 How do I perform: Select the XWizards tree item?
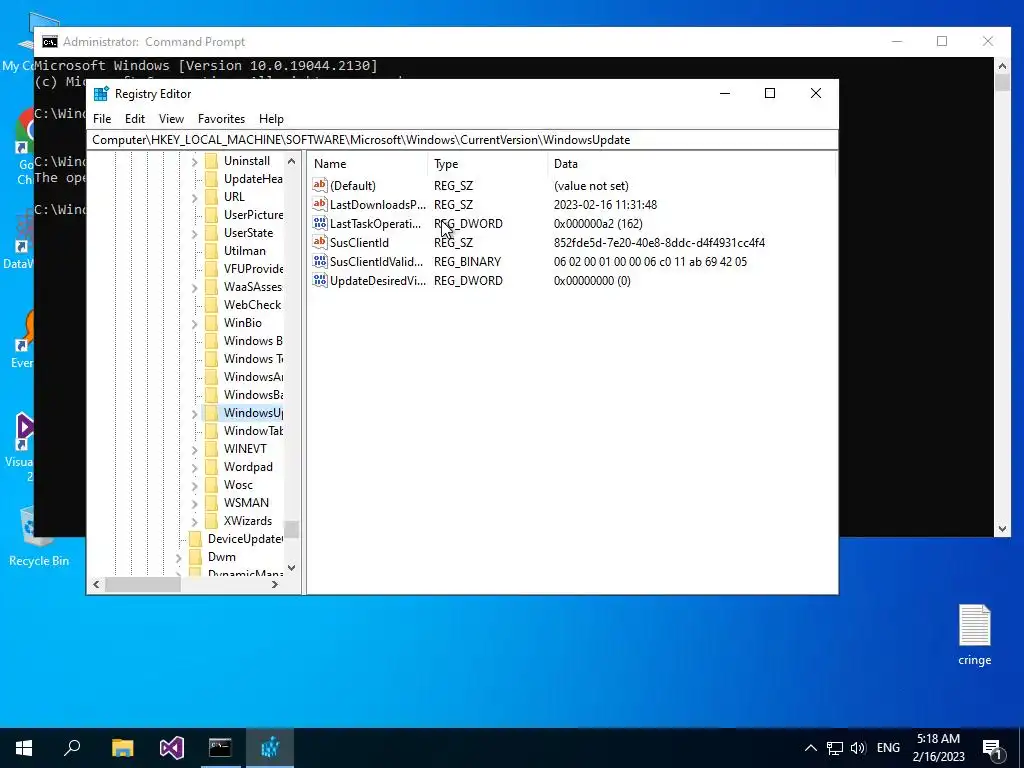coord(248,521)
